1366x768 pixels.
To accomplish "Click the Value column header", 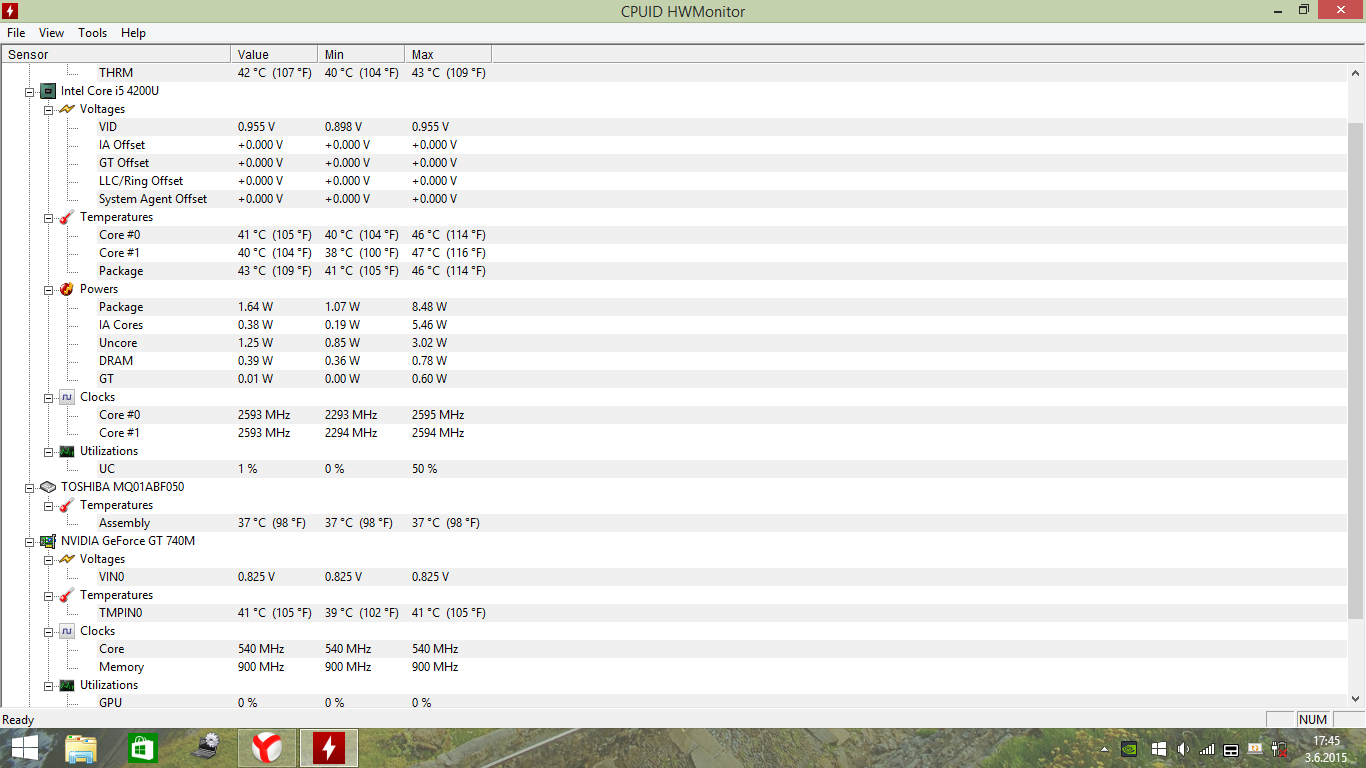I will [274, 54].
